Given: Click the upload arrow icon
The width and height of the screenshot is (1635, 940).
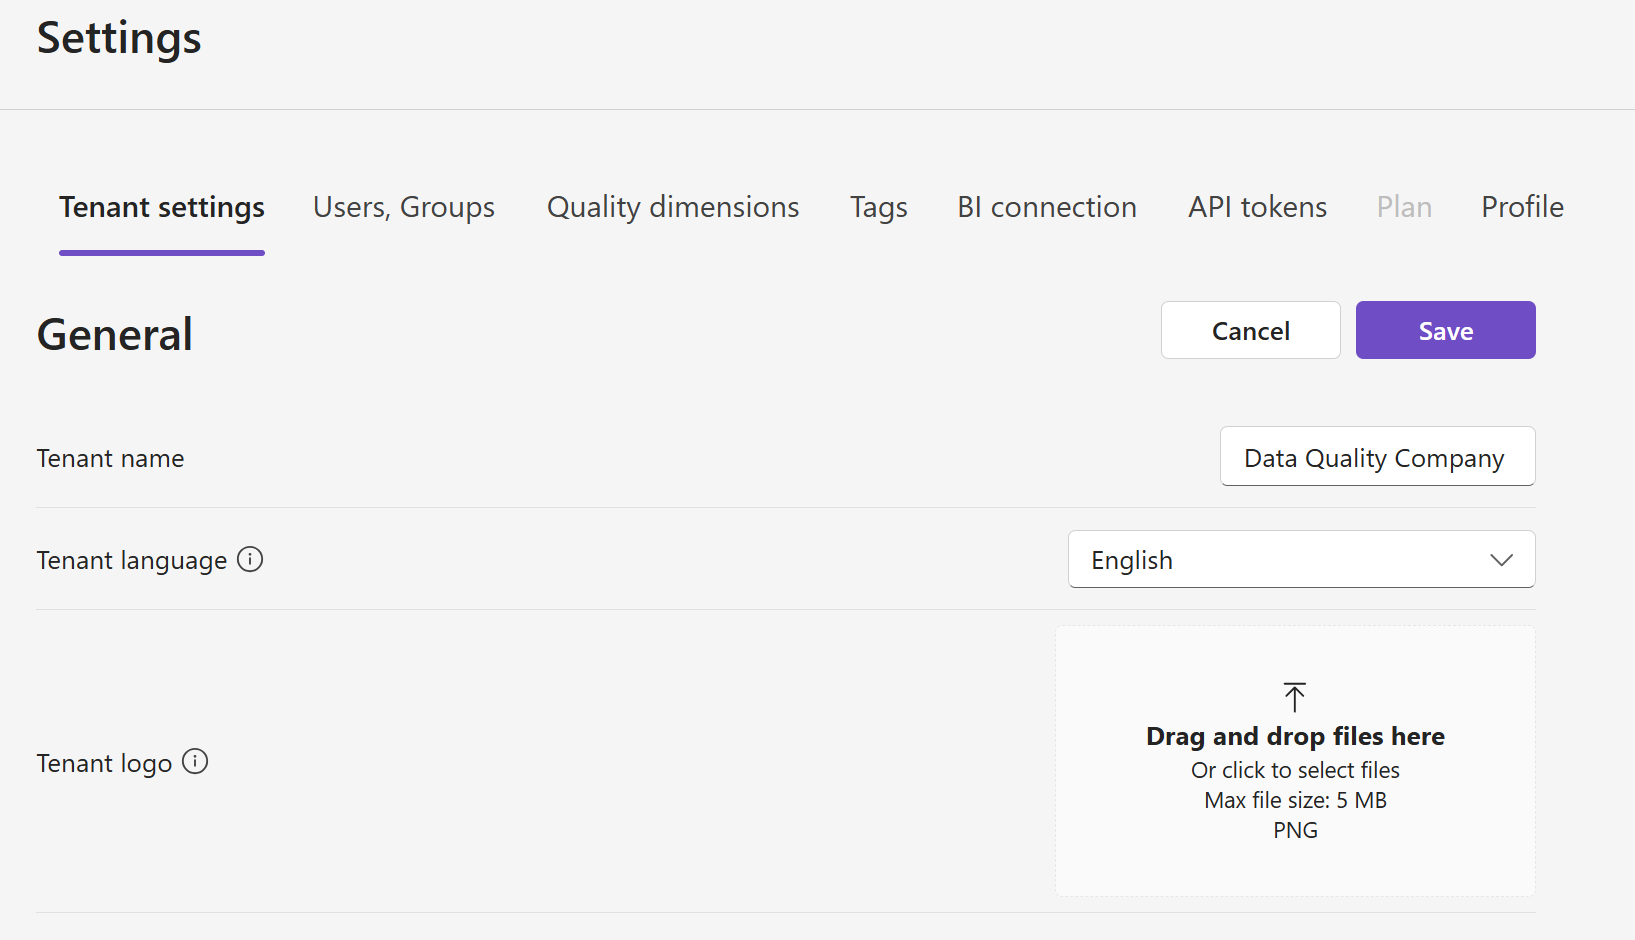Looking at the screenshot, I should pos(1295,697).
